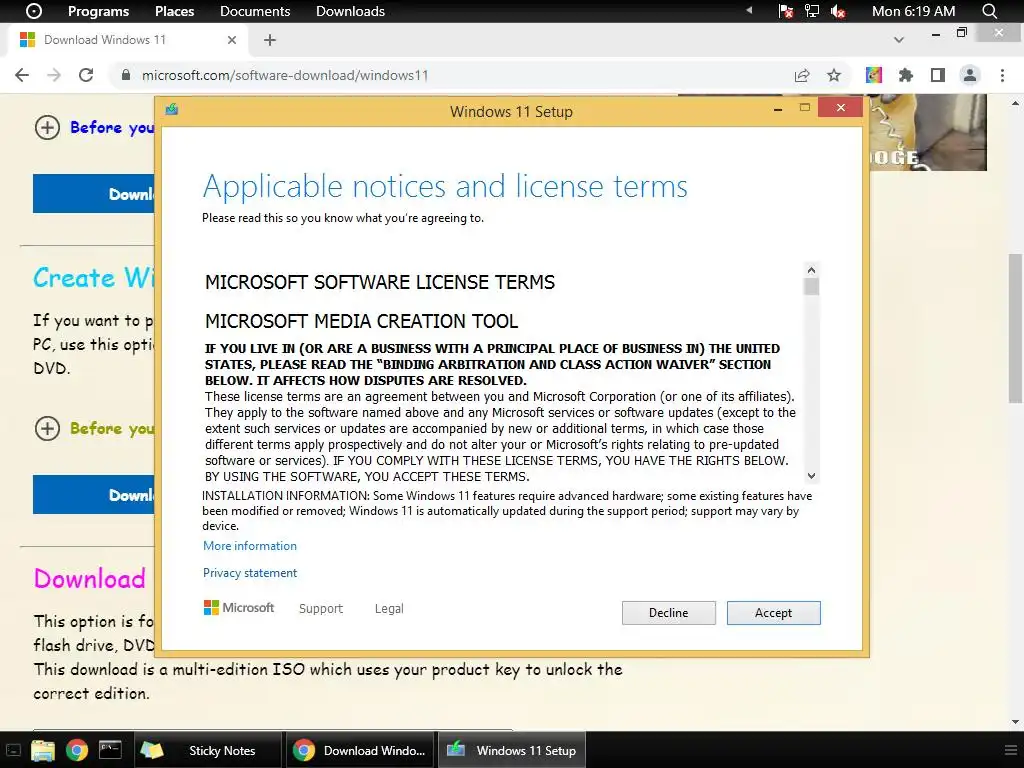This screenshot has width=1024, height=768.
Task: Click the Create Wi heading on page
Action: point(93,278)
